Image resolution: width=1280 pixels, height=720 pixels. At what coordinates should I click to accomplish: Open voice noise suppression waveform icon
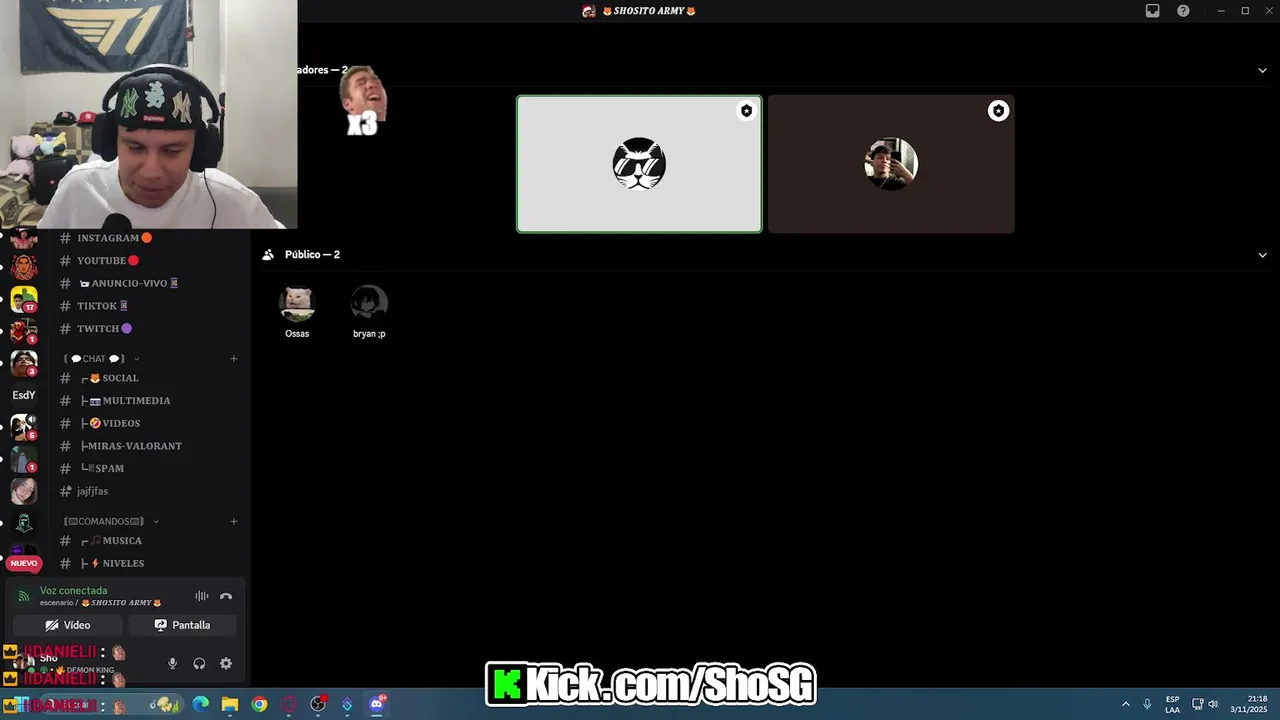click(202, 596)
